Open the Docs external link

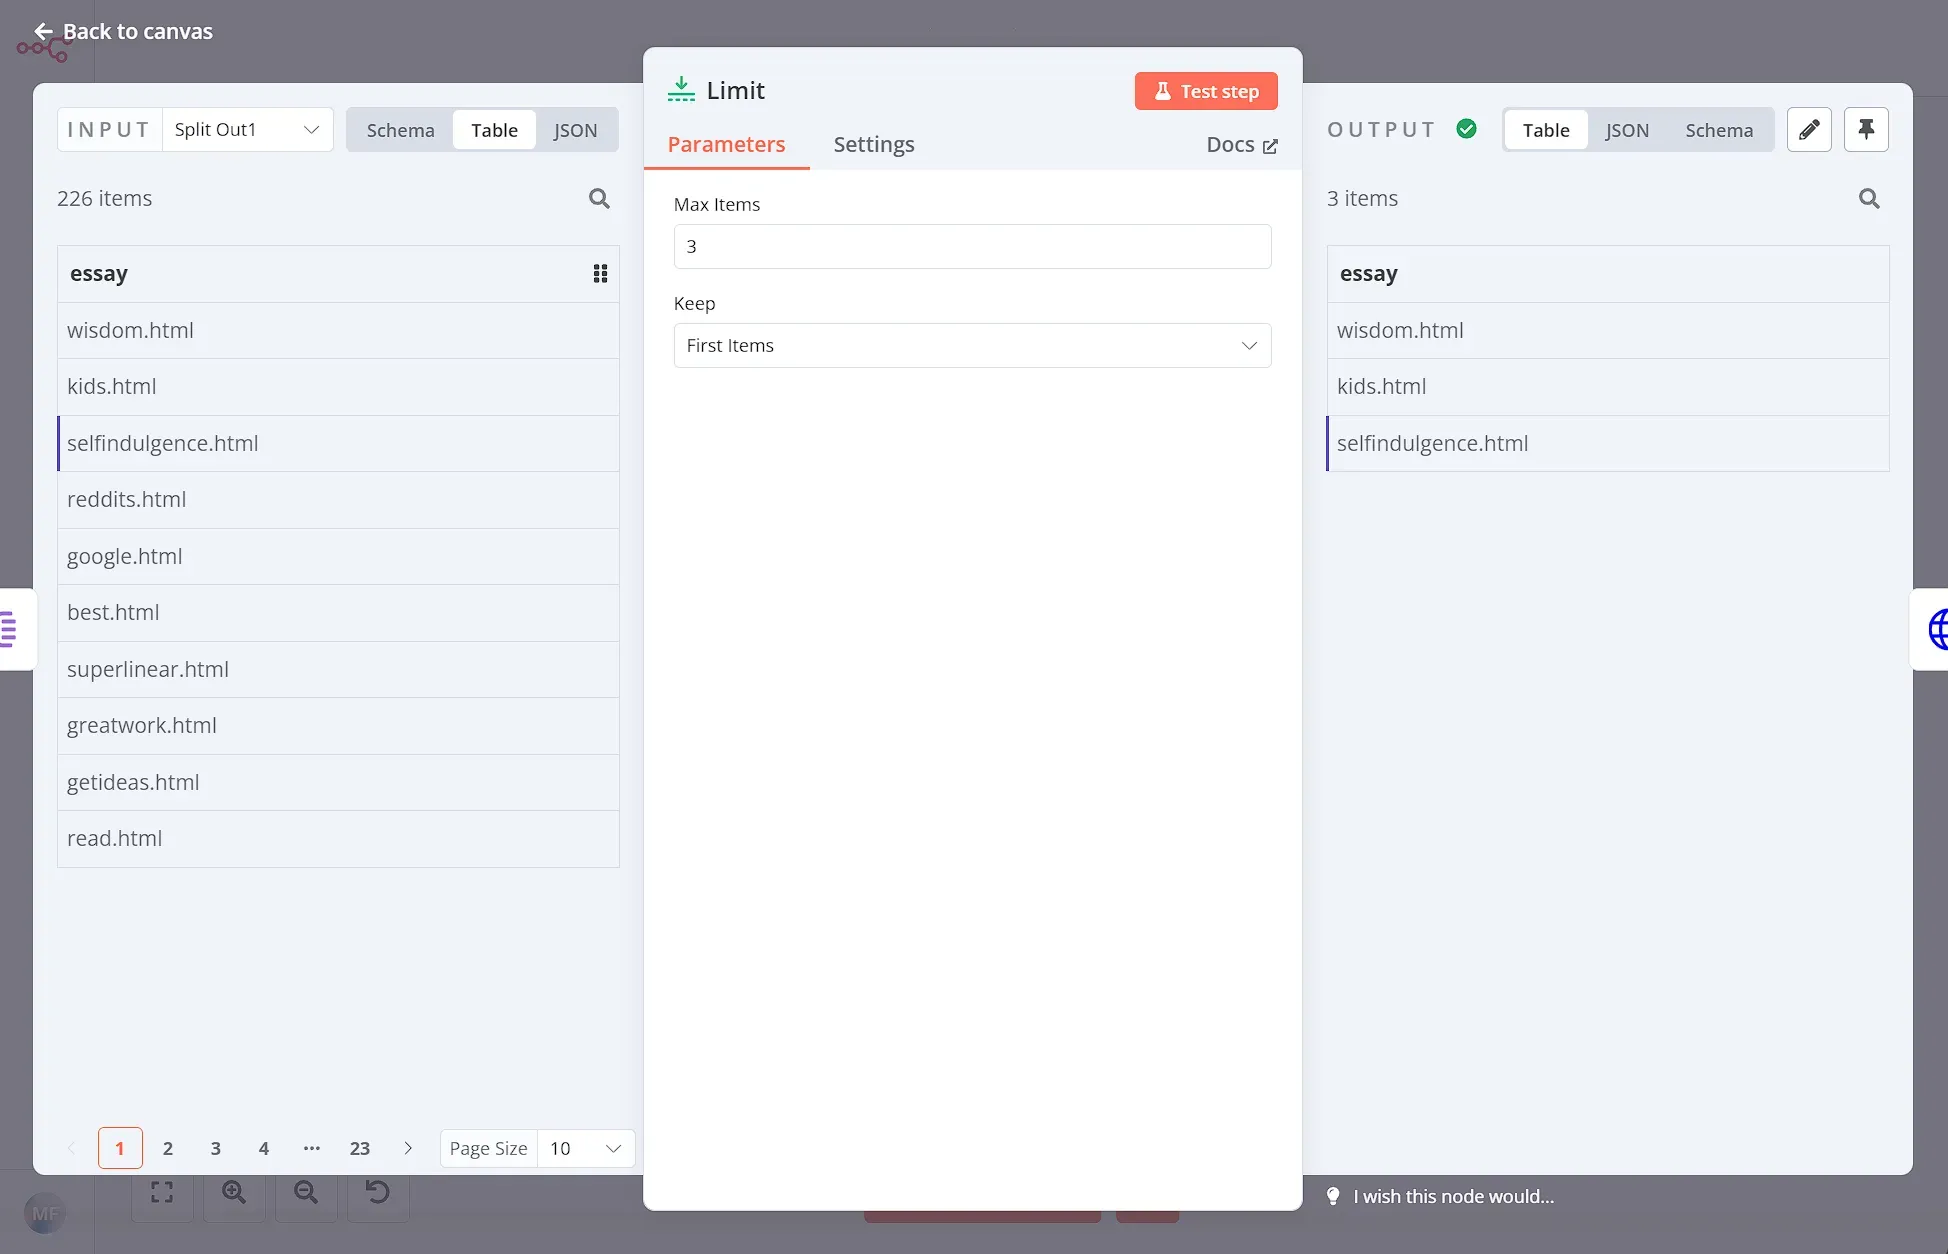coord(1241,145)
